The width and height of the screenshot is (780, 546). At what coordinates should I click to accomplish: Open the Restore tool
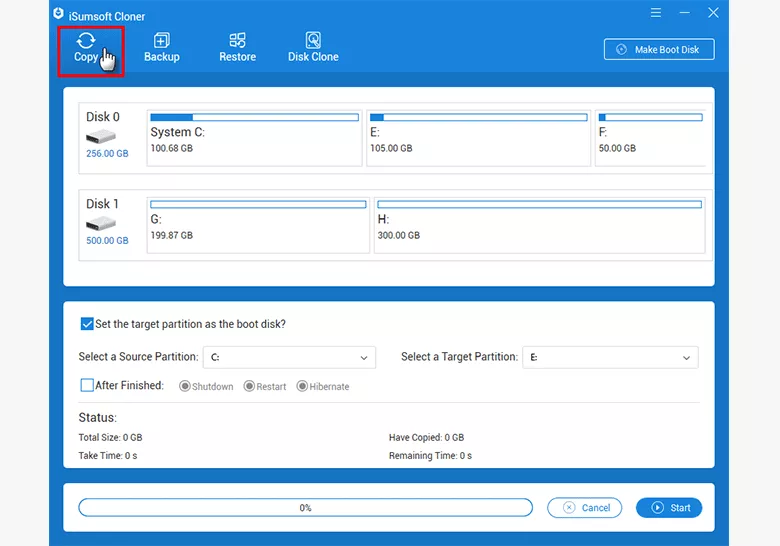tap(237, 41)
